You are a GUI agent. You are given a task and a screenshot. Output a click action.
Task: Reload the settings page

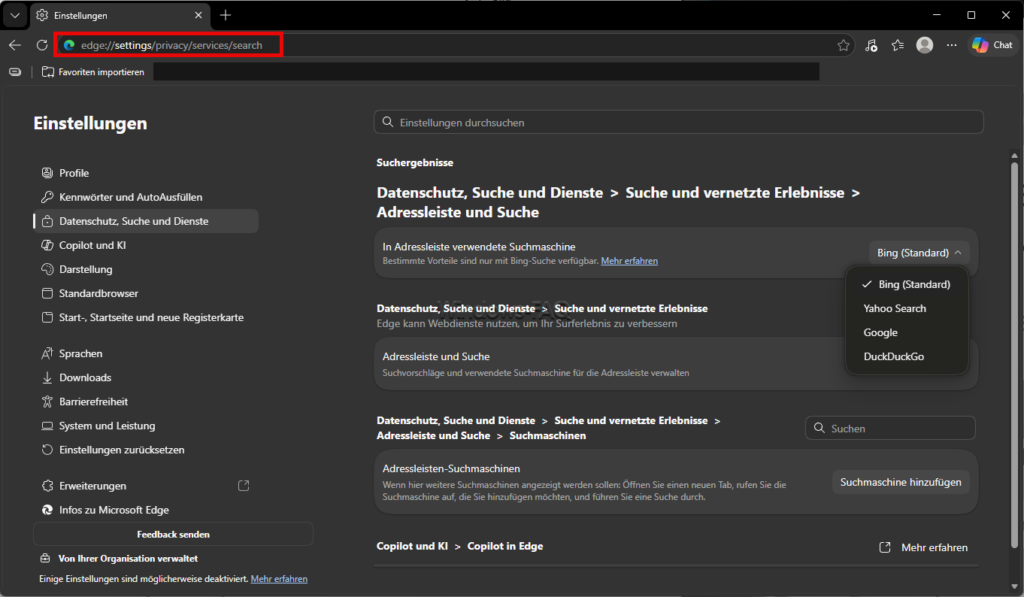click(42, 45)
